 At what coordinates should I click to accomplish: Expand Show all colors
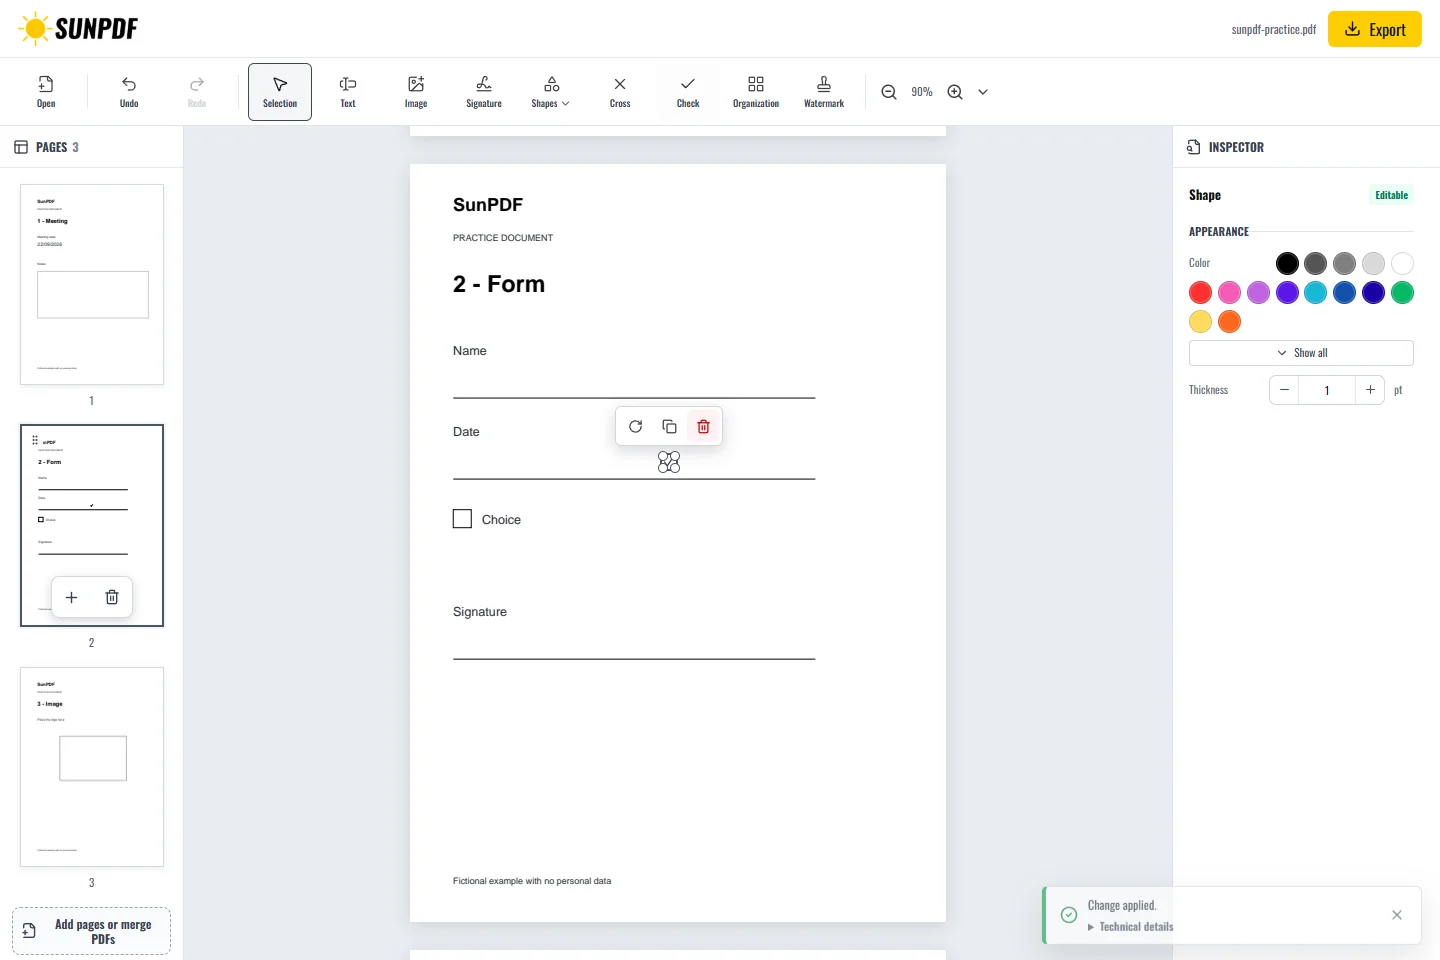click(1301, 353)
